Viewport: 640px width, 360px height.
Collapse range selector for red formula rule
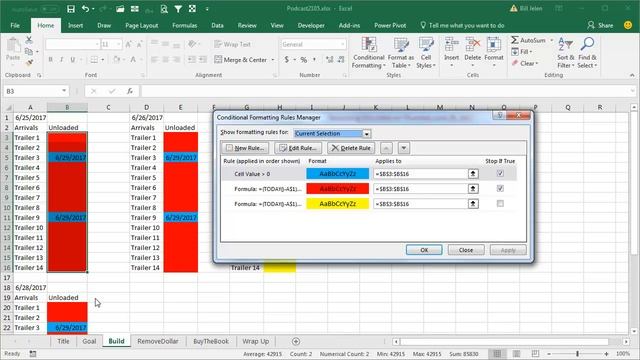[x=473, y=189]
